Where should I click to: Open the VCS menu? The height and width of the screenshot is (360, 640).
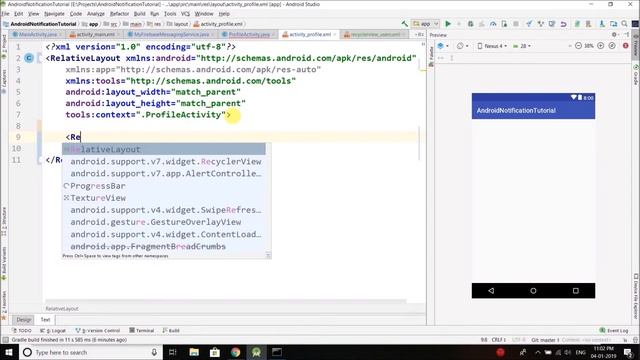point(185,14)
